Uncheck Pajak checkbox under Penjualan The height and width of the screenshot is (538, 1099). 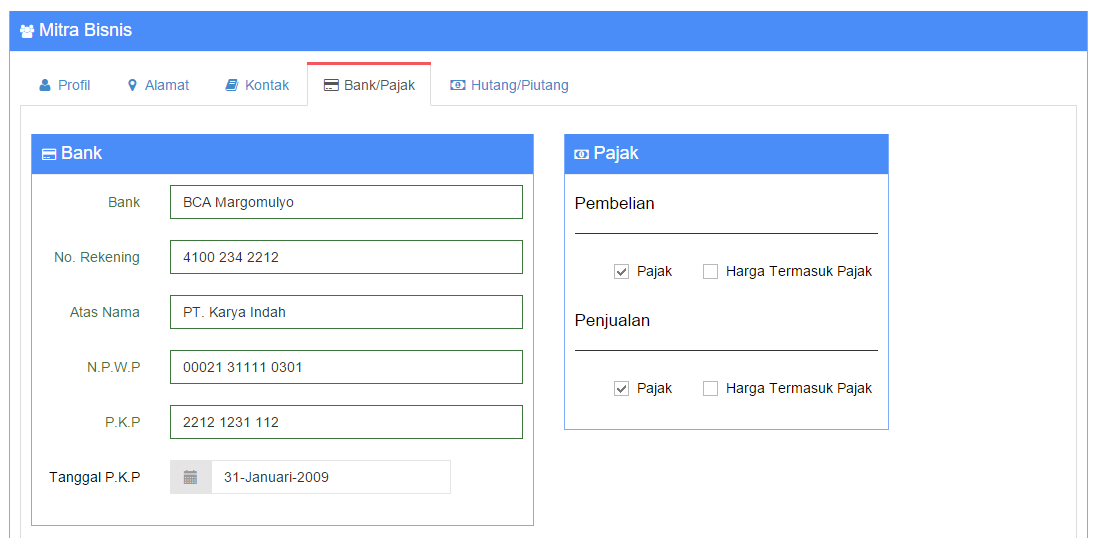621,389
